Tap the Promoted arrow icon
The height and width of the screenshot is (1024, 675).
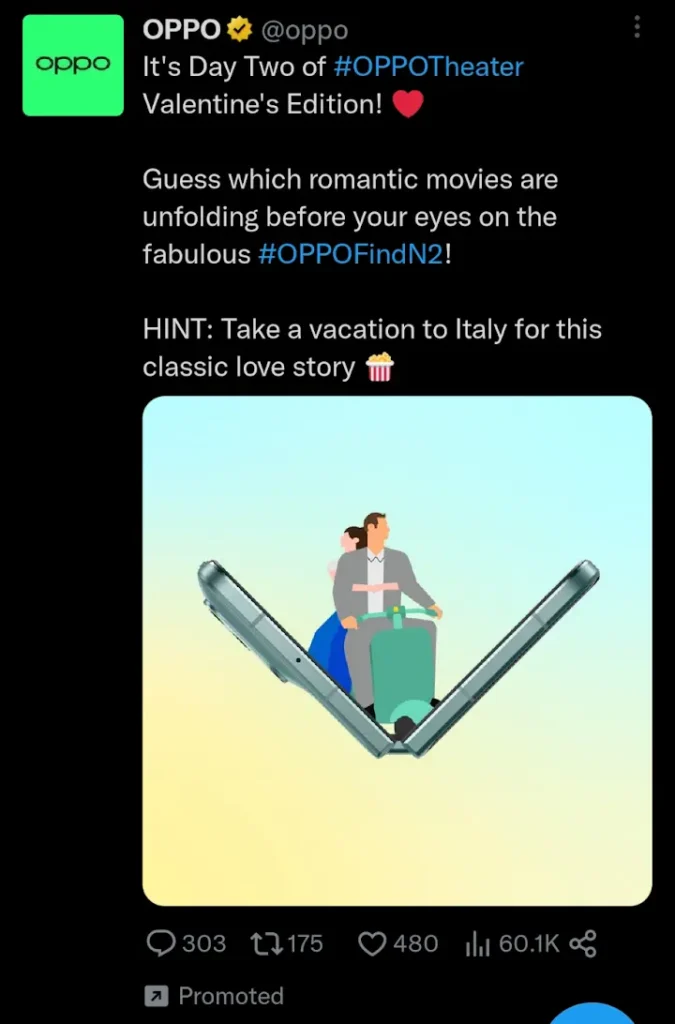tap(156, 997)
